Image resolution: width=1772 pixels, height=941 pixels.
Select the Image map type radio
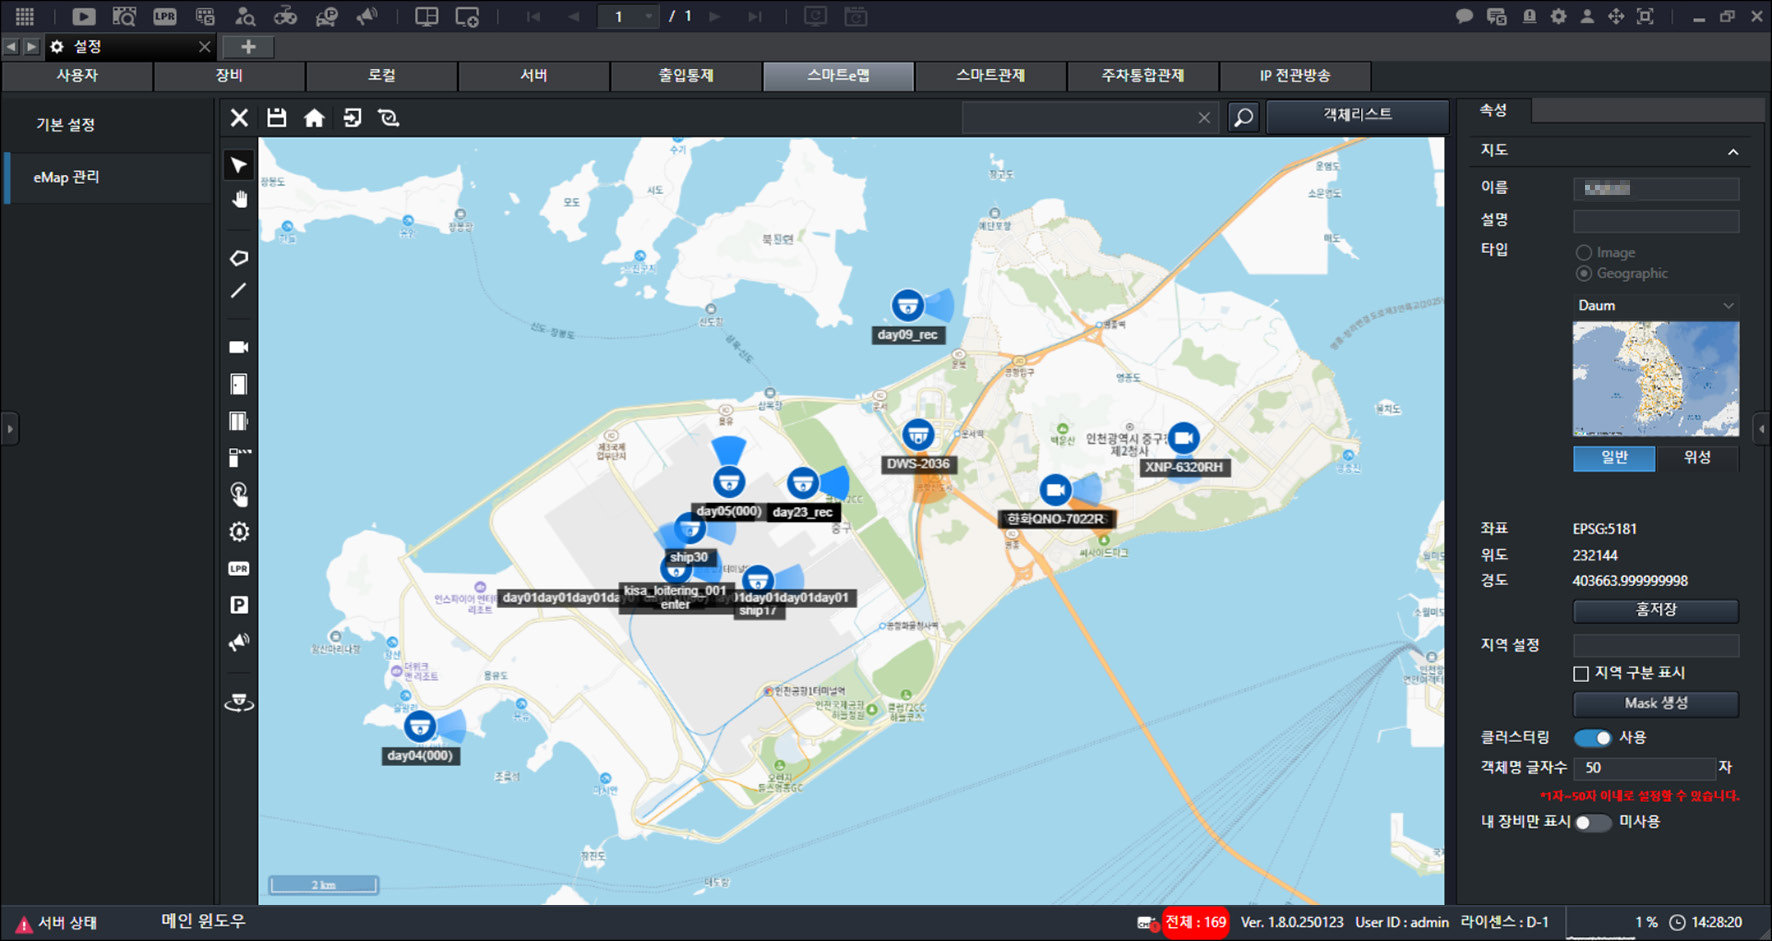coord(1584,253)
